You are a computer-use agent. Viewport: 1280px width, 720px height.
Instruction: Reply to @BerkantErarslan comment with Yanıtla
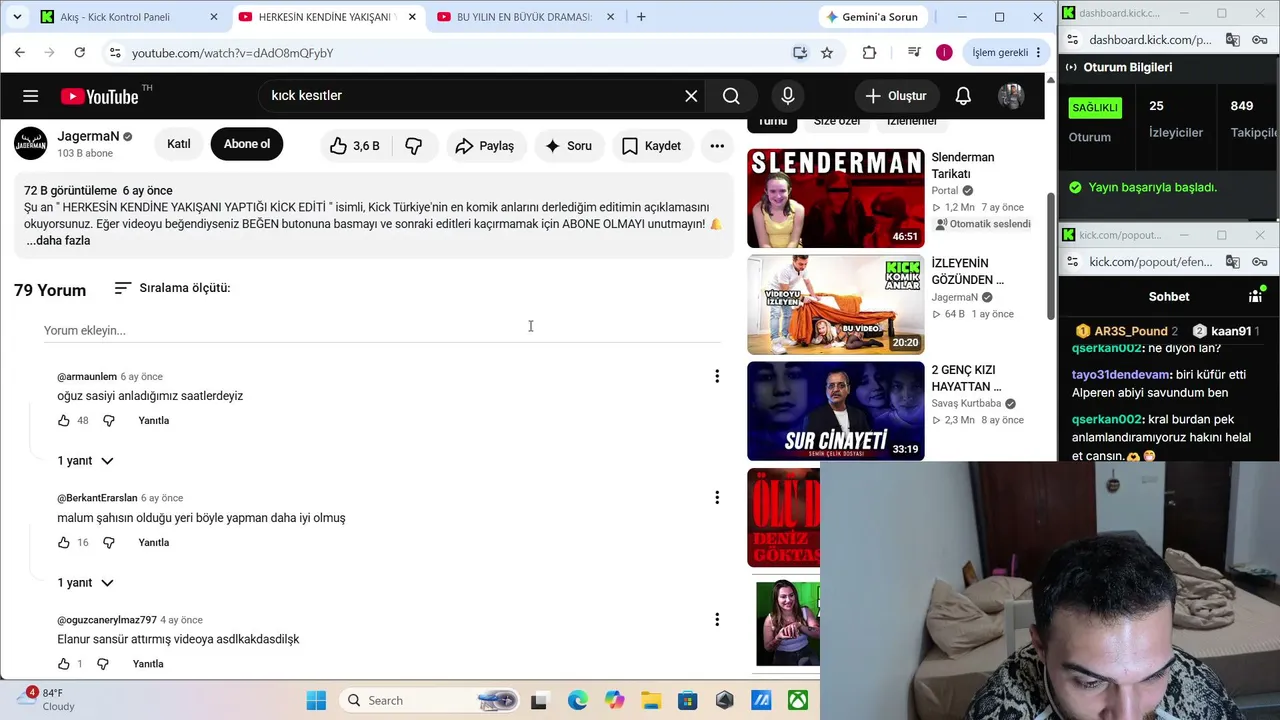[x=154, y=543]
